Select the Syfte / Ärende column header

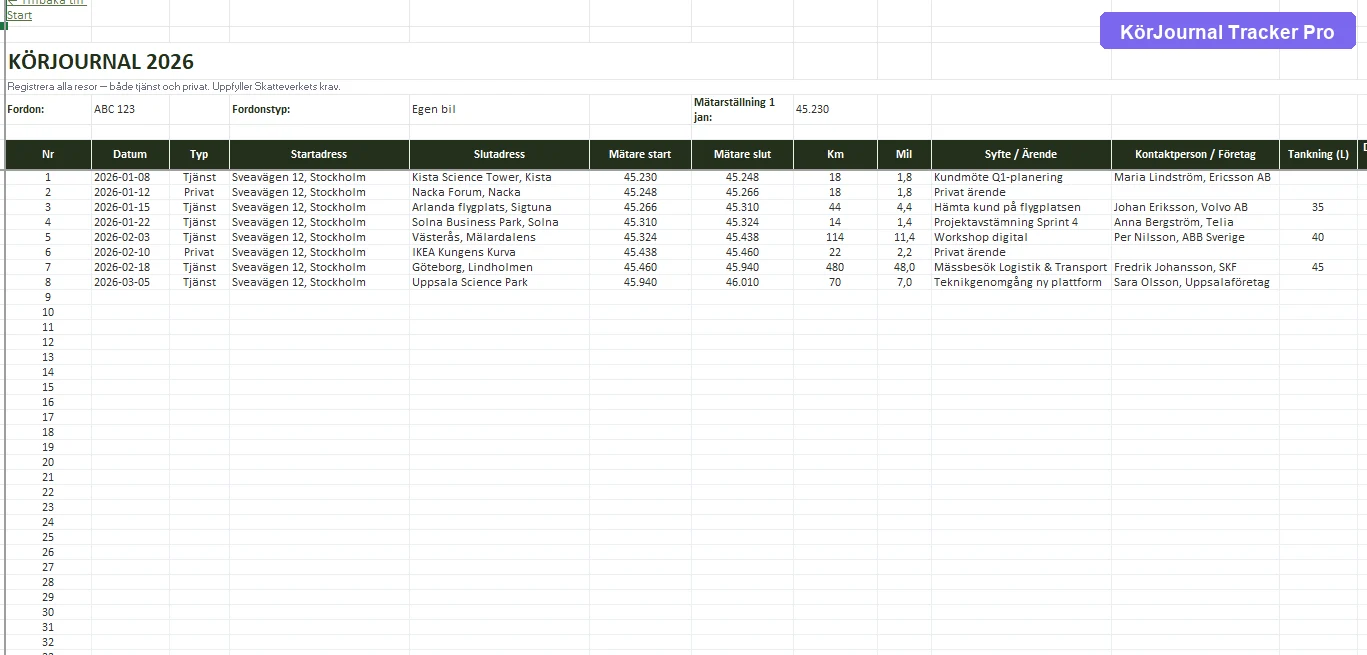click(1021, 155)
